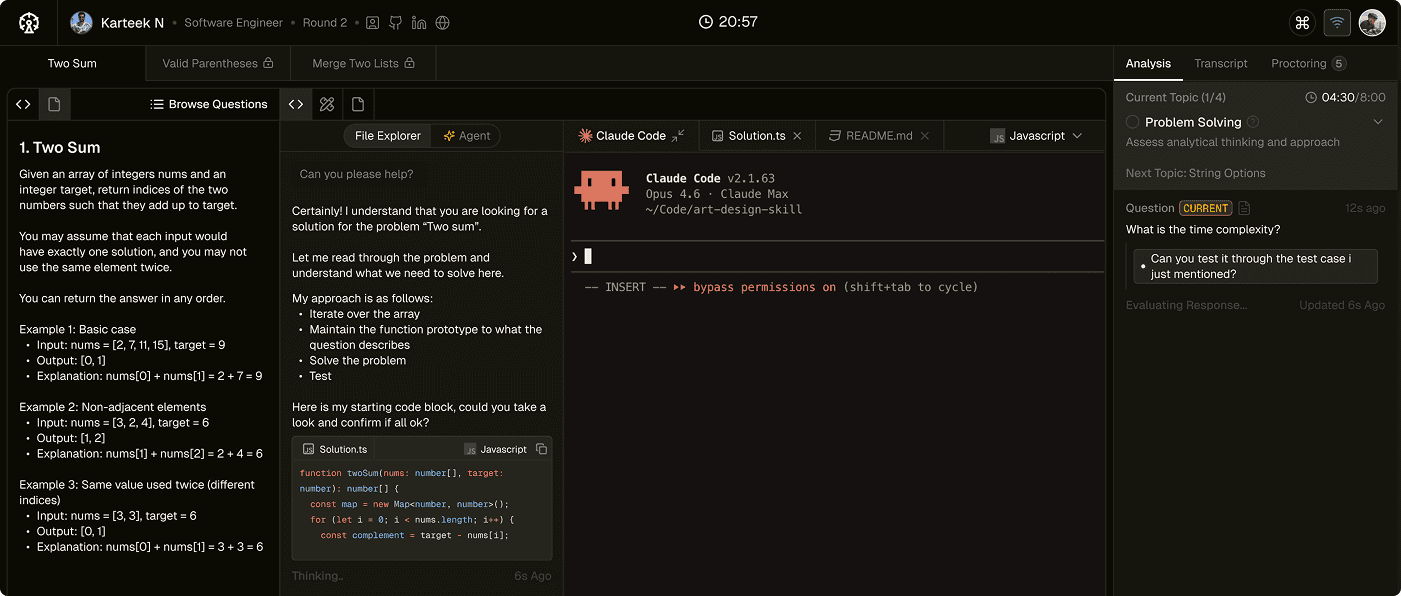Click the 20:57 session timer
1401x596 pixels.
728,21
